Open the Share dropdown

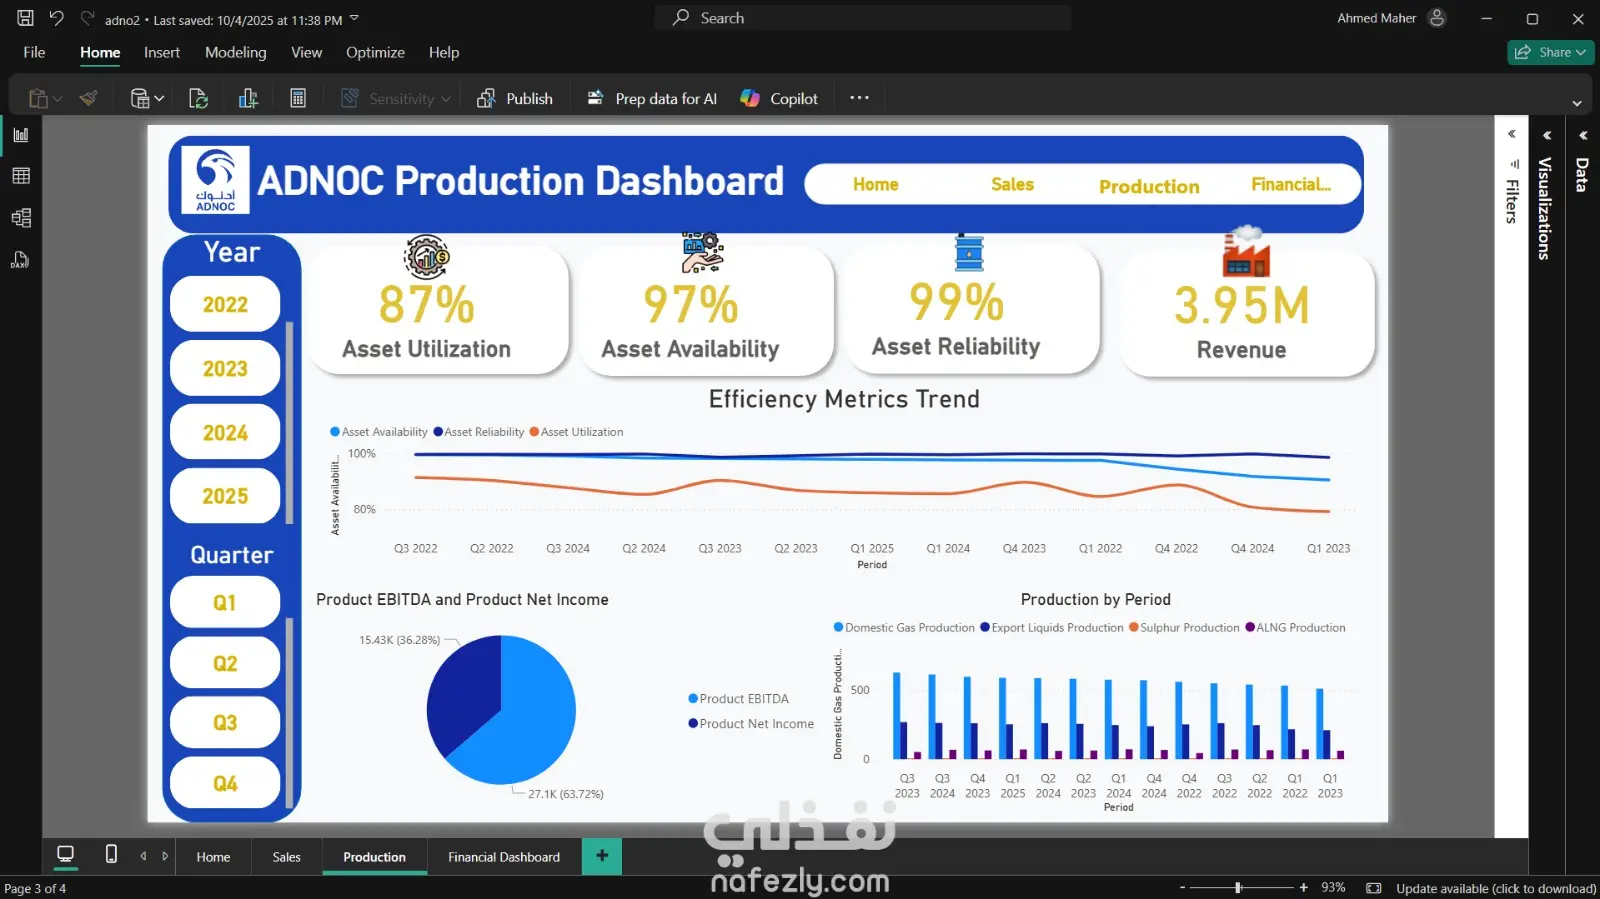click(x=1551, y=52)
